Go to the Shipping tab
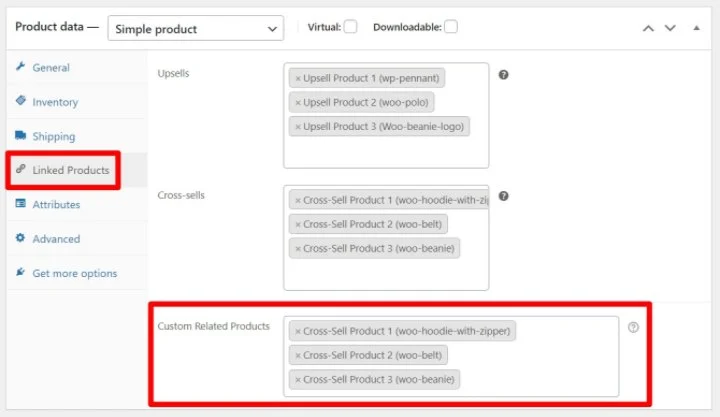 coord(53,136)
